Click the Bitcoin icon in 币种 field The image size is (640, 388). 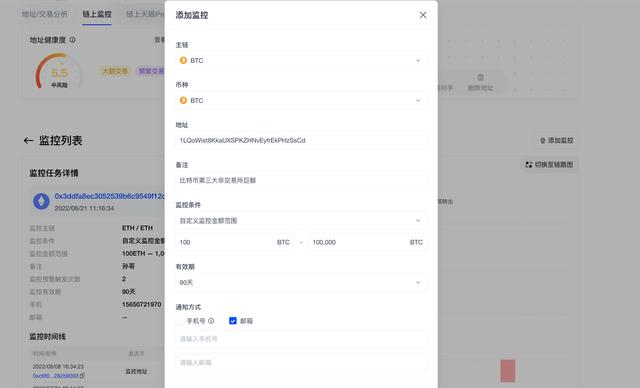183,100
